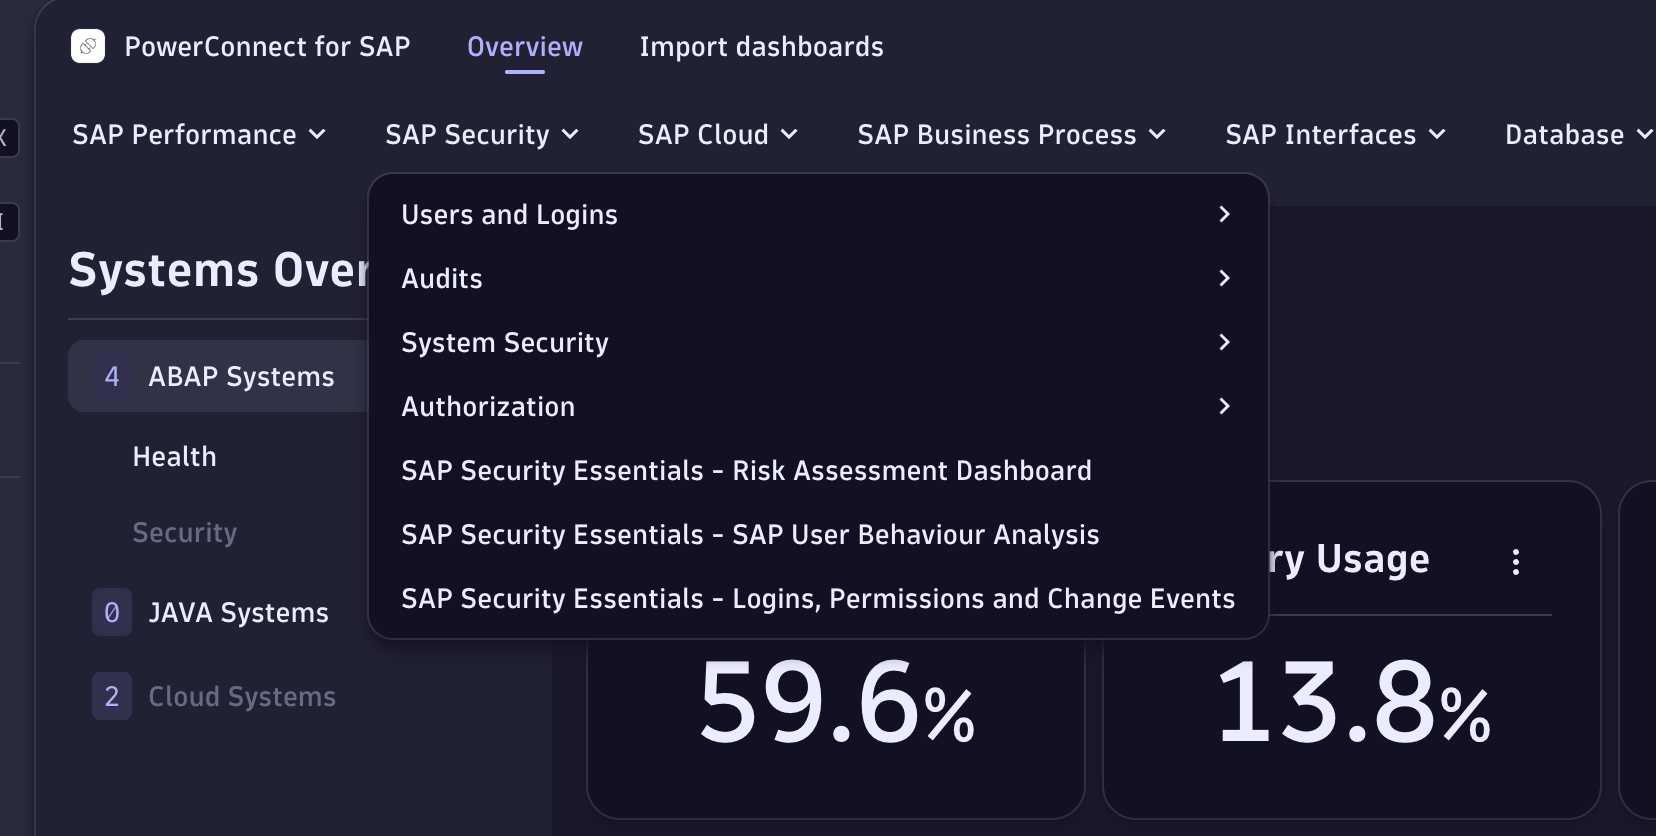The image size is (1656, 836).
Task: Open Logins, Permissions and Change Events
Action: click(x=817, y=598)
